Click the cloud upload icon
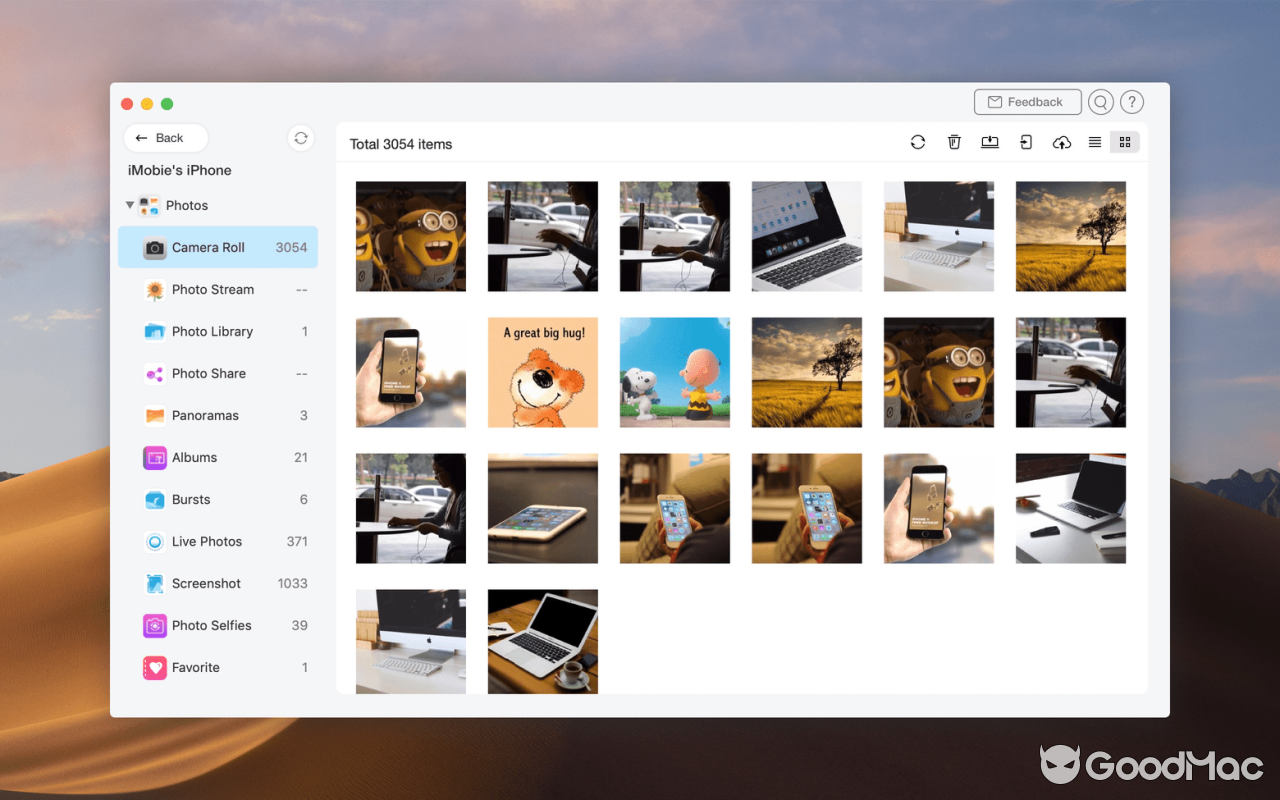This screenshot has height=800, width=1280. click(1062, 142)
